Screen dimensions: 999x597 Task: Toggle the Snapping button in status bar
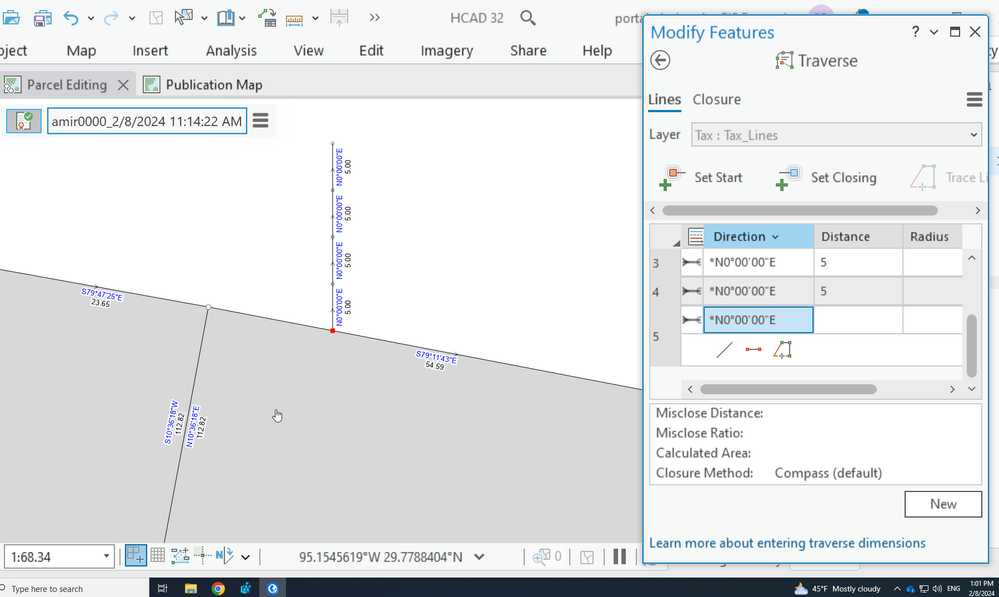pyautogui.click(x=135, y=556)
